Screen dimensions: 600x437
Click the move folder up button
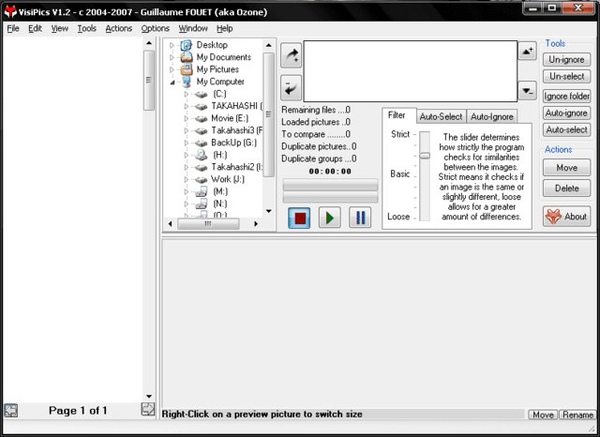coord(527,51)
